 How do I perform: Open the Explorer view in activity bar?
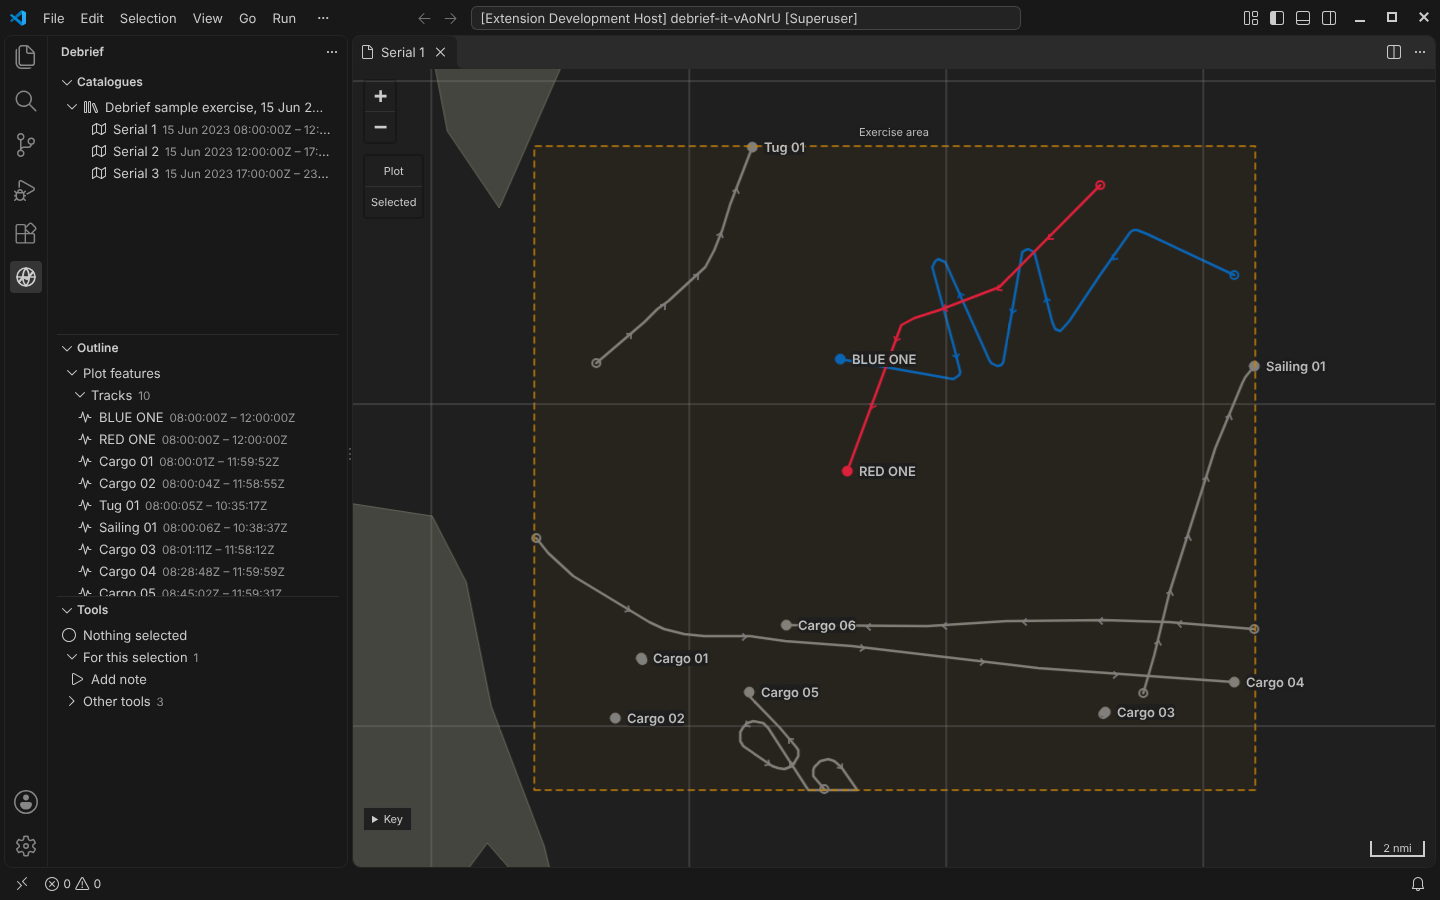point(26,57)
